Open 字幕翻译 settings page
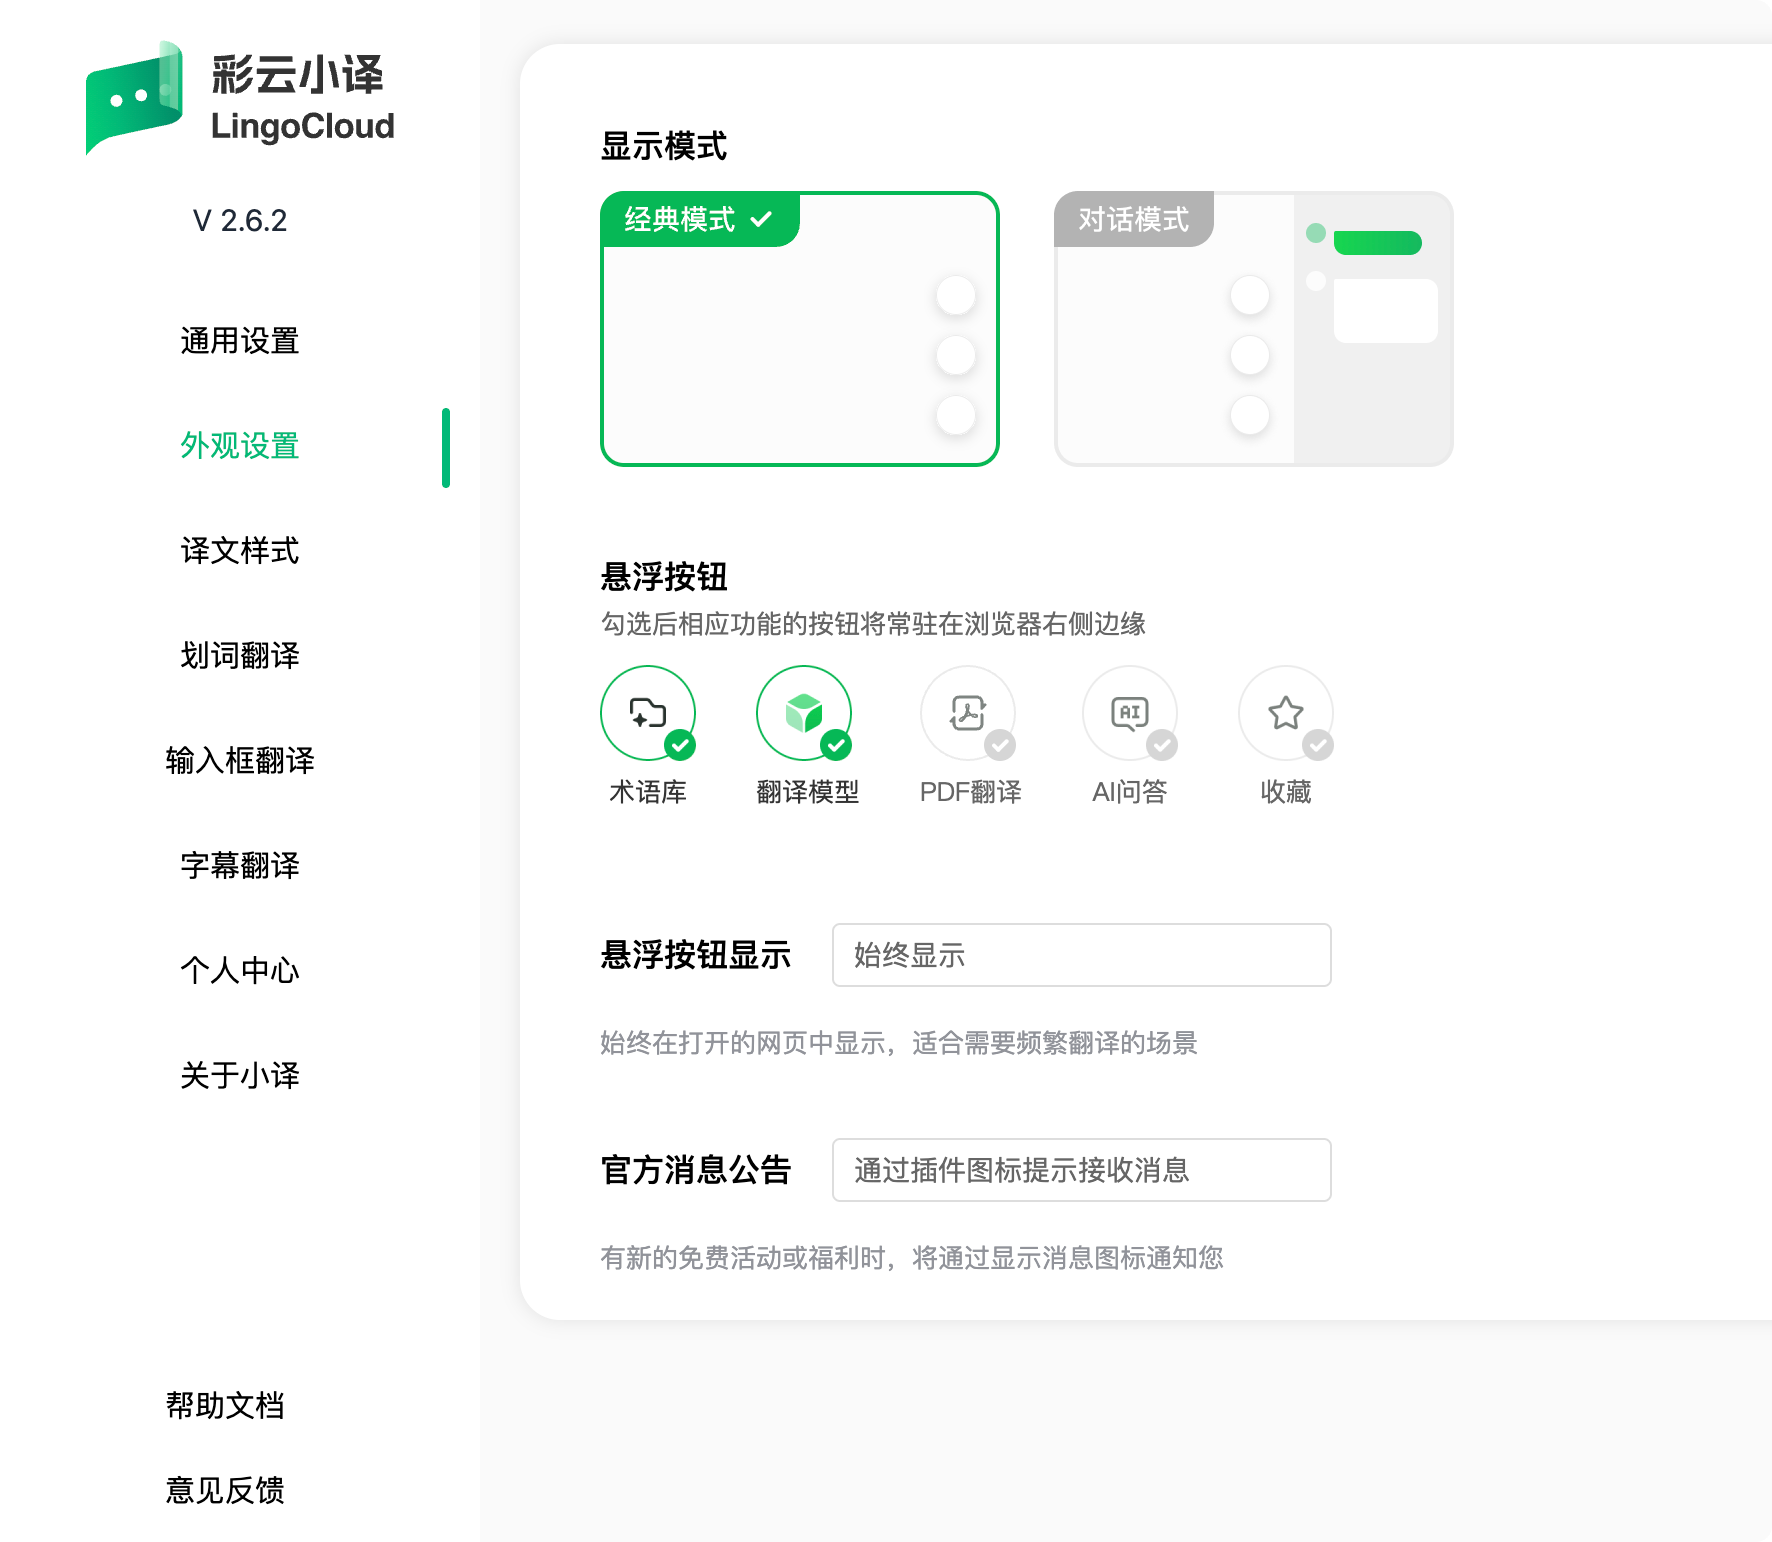Viewport: 1772px width, 1542px height. [240, 866]
